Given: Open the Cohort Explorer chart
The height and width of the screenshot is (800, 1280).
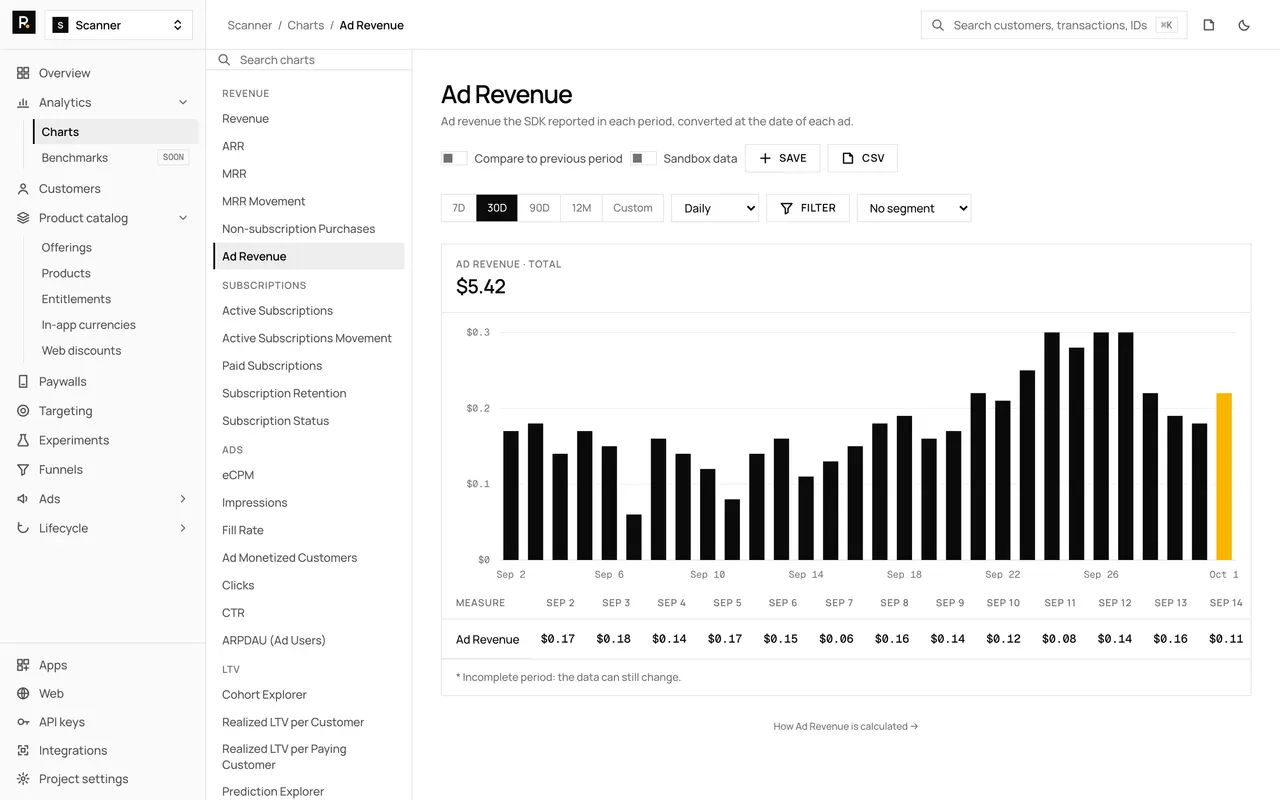Looking at the screenshot, I should pos(309,695).
